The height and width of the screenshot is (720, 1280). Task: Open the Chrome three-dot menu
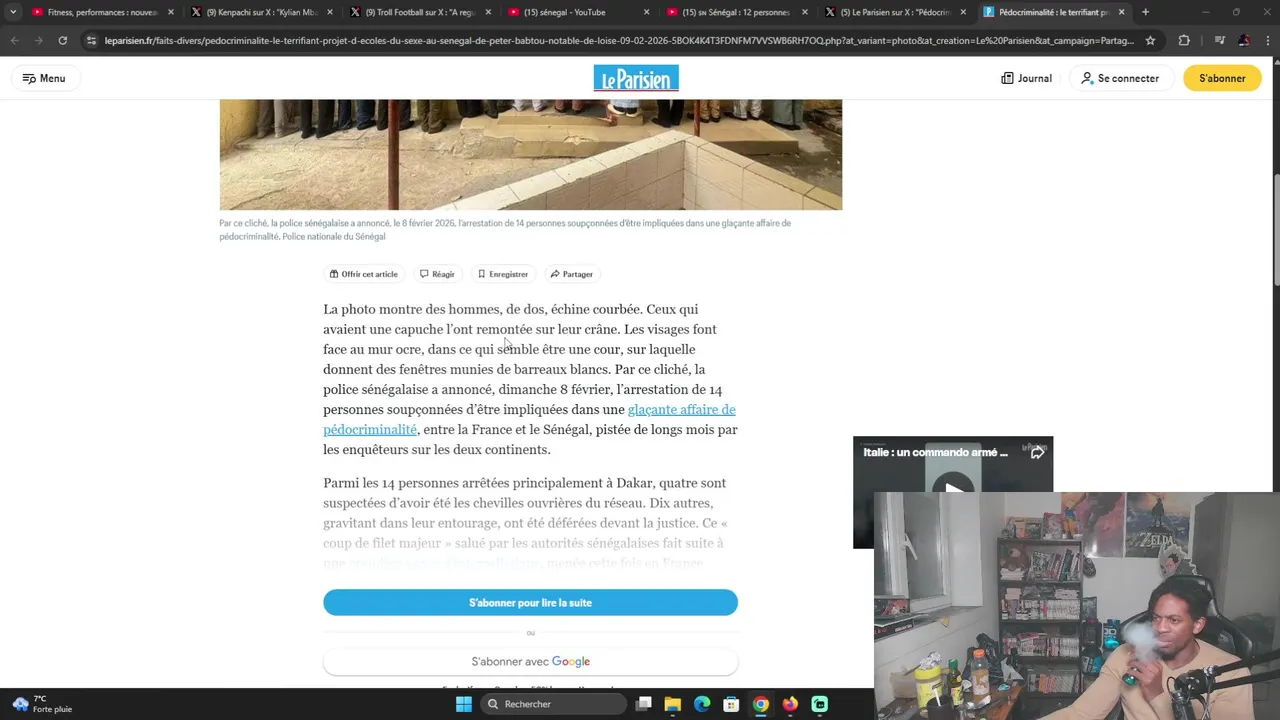tap(1266, 40)
